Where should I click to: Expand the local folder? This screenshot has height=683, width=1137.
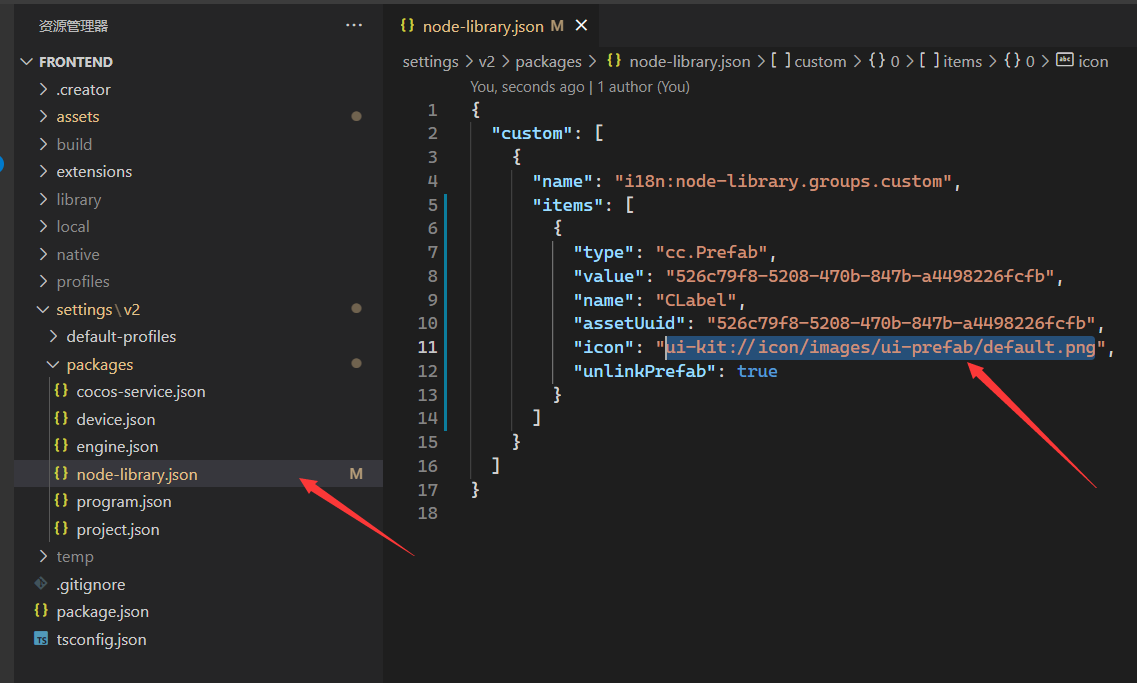44,226
